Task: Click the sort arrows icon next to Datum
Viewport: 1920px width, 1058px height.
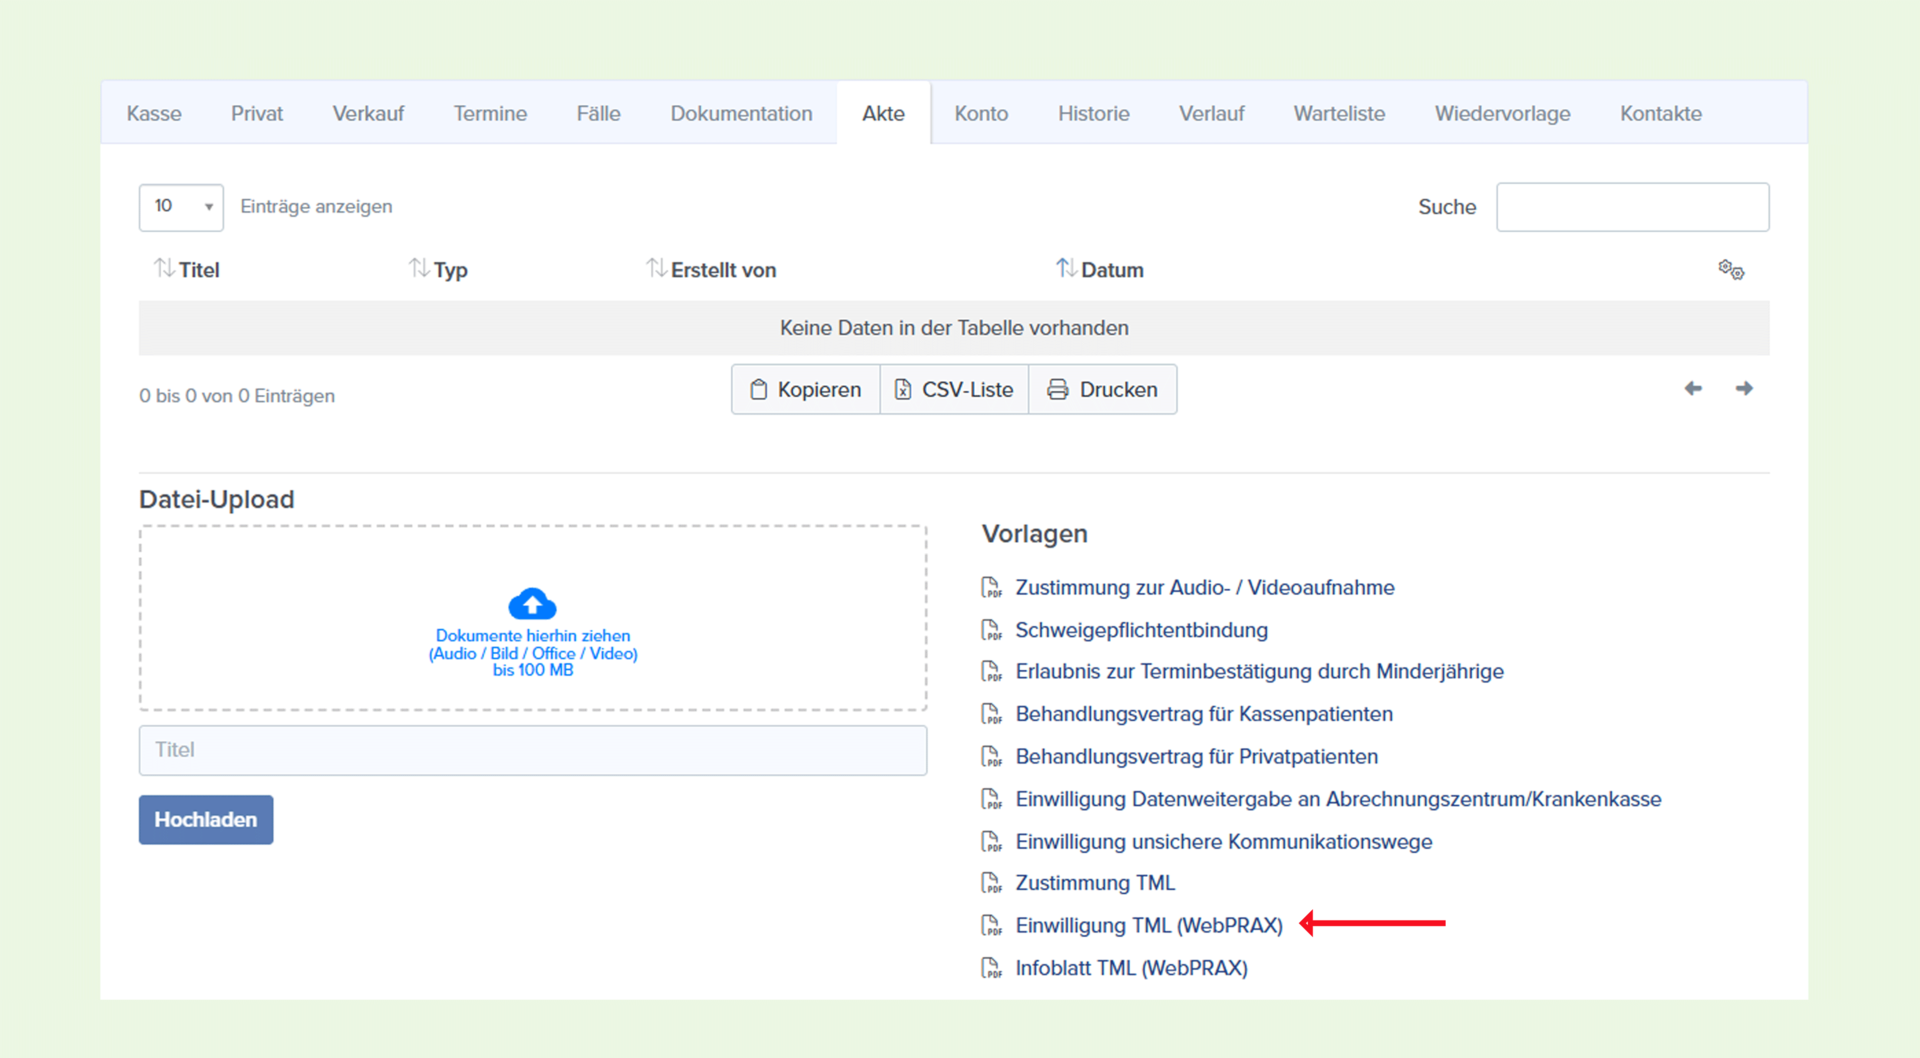Action: (x=1066, y=268)
